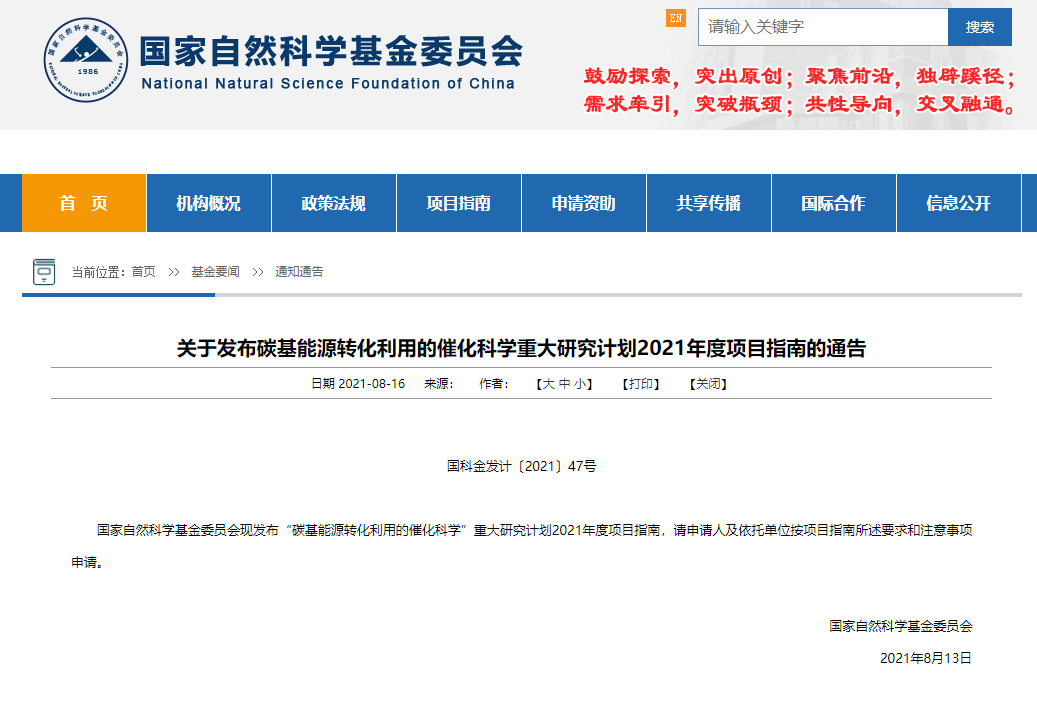Click the 打印 print link
This screenshot has width=1037, height=704.
(641, 384)
